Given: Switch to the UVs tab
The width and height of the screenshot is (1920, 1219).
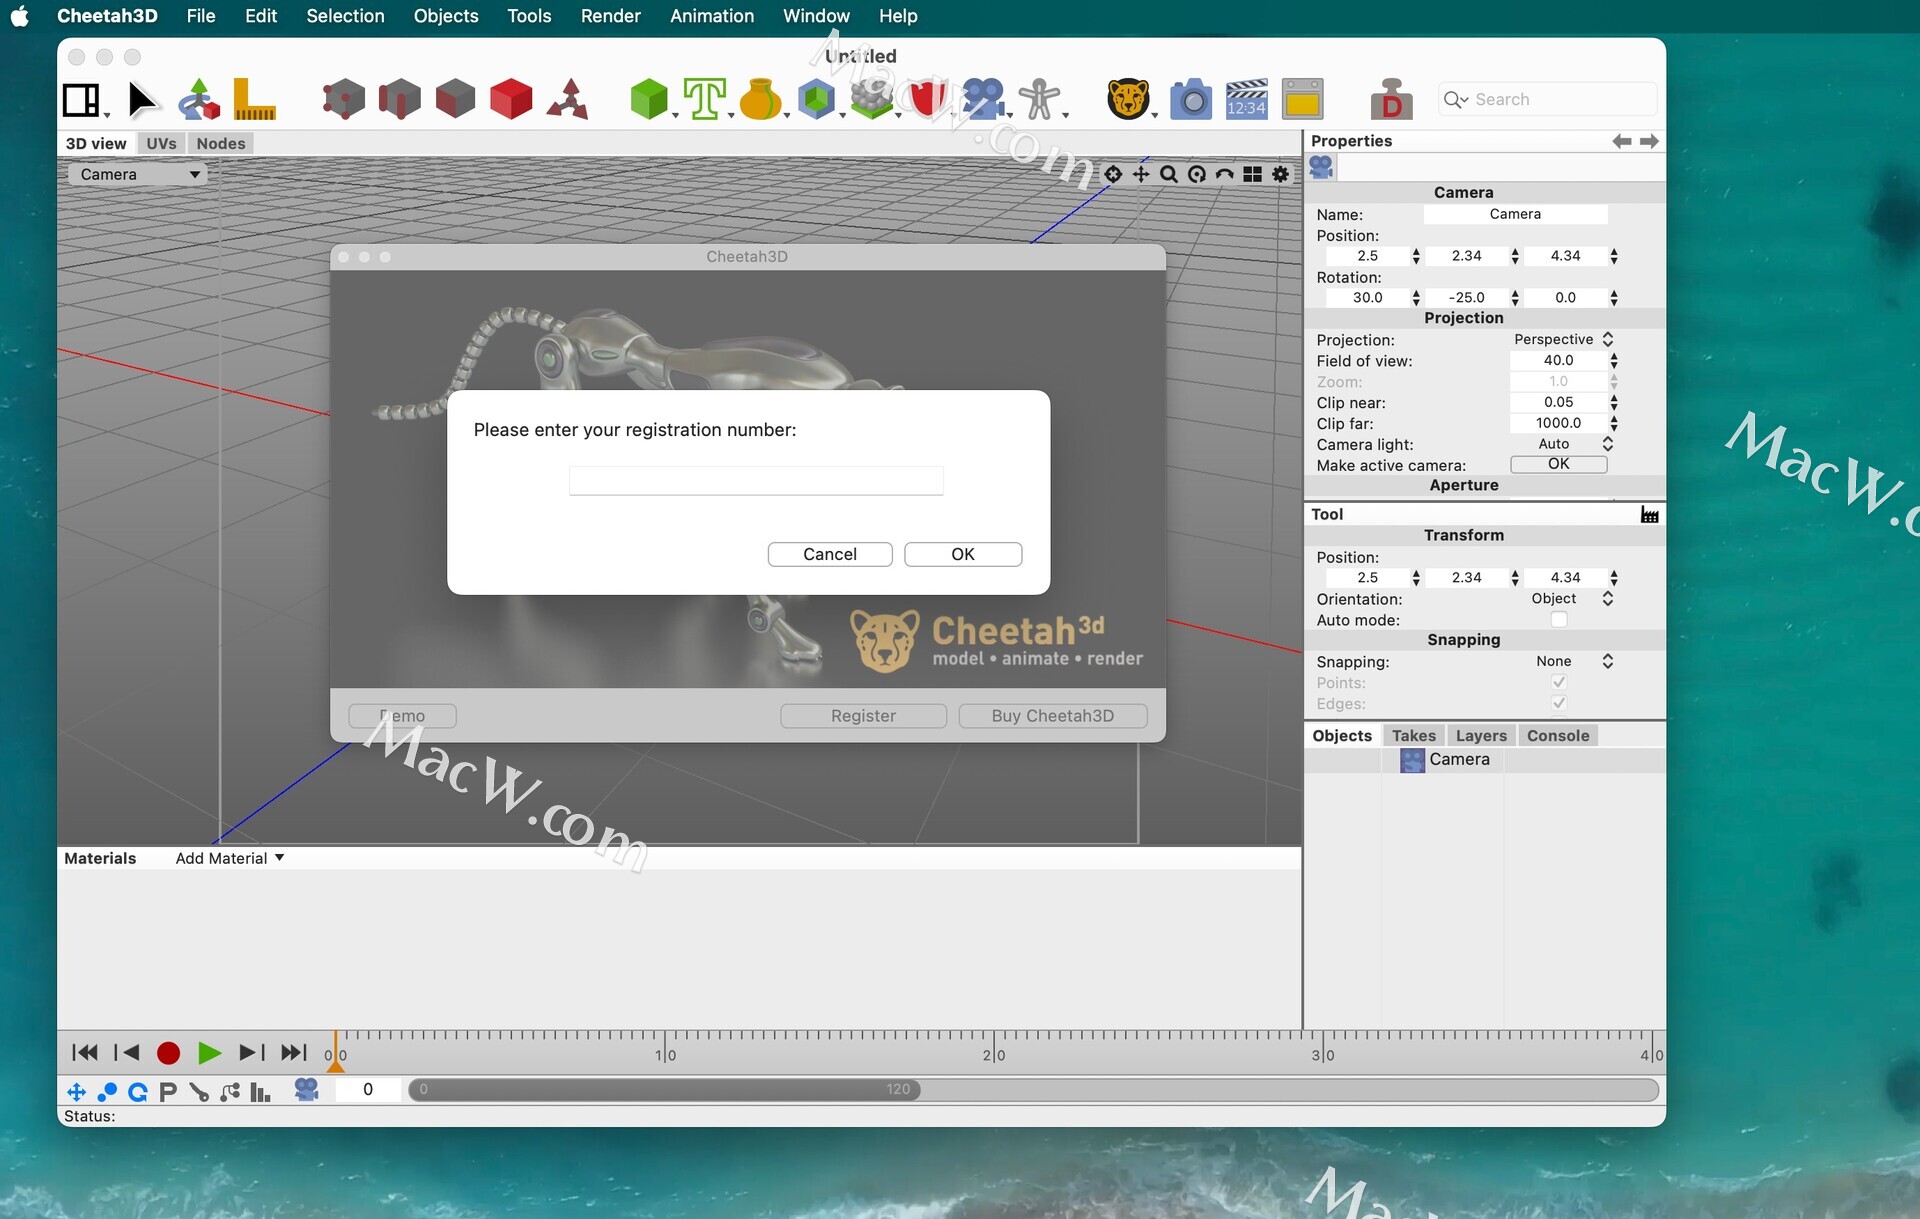Looking at the screenshot, I should tap(161, 143).
